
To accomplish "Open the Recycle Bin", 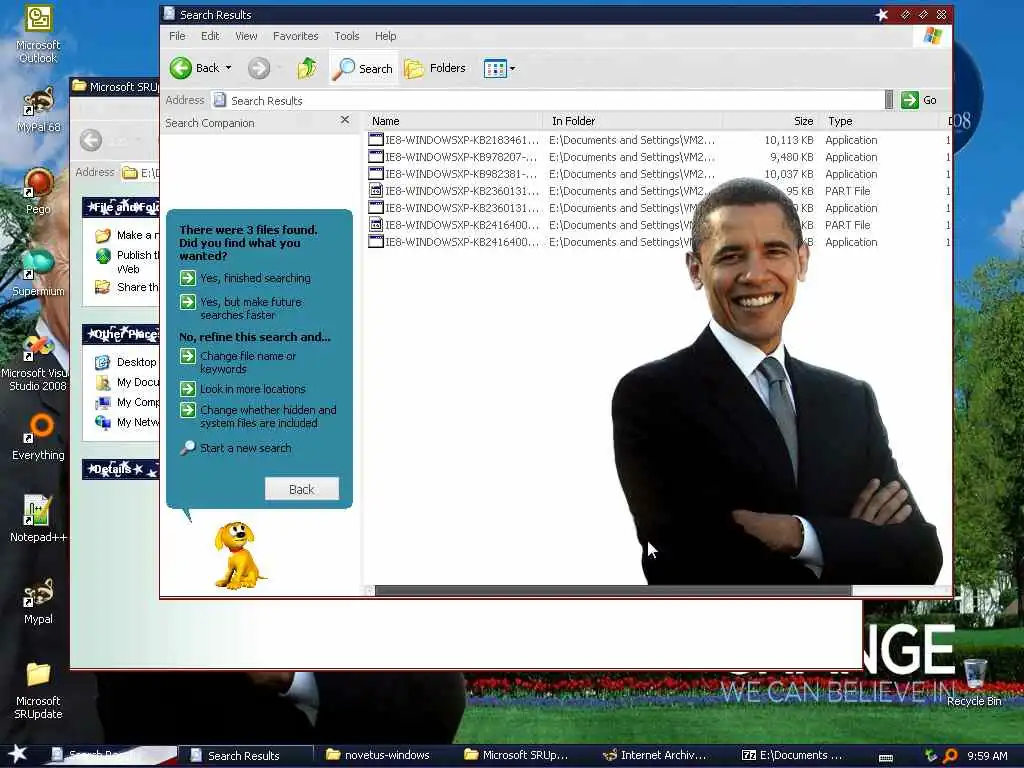I will click(x=974, y=682).
